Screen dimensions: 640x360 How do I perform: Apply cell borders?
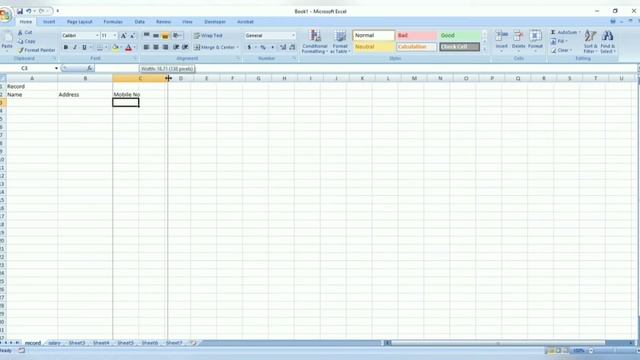100,47
